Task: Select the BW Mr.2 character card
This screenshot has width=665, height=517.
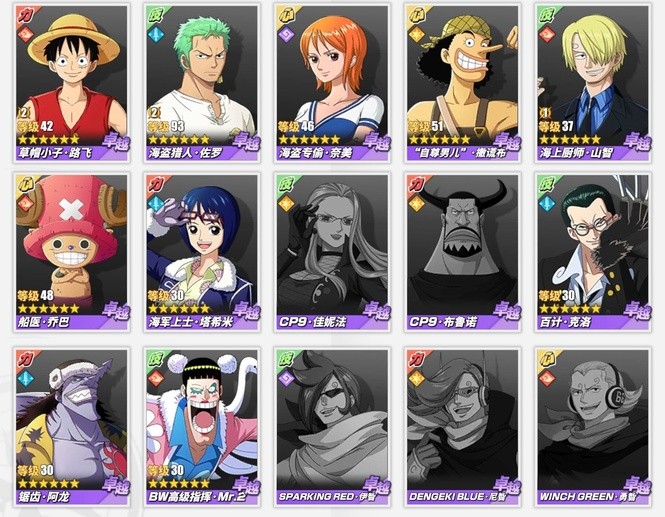Action: pyautogui.click(x=202, y=427)
